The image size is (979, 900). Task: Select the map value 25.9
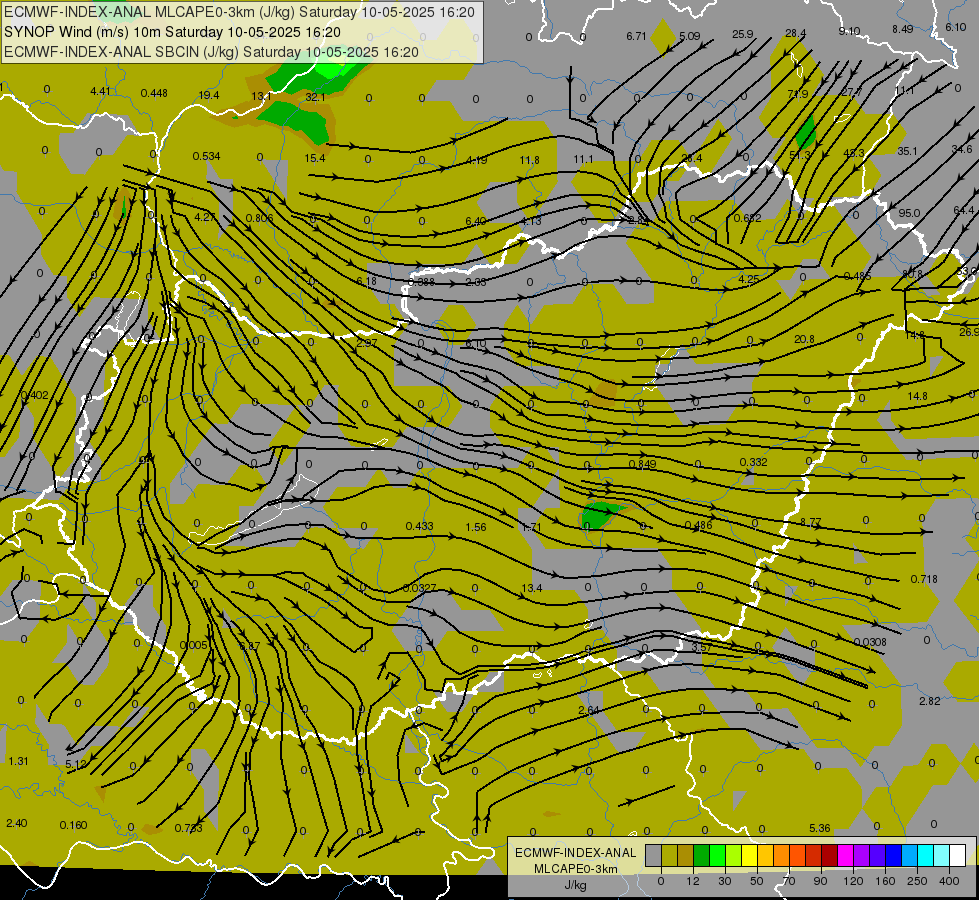(x=742, y=34)
